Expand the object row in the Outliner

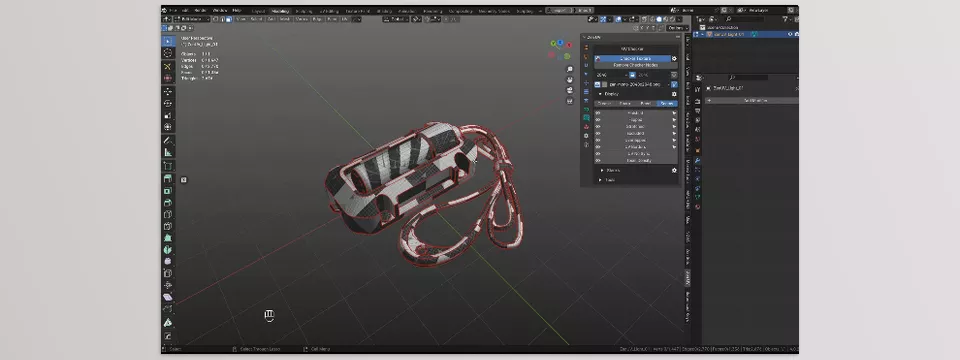[702, 34]
